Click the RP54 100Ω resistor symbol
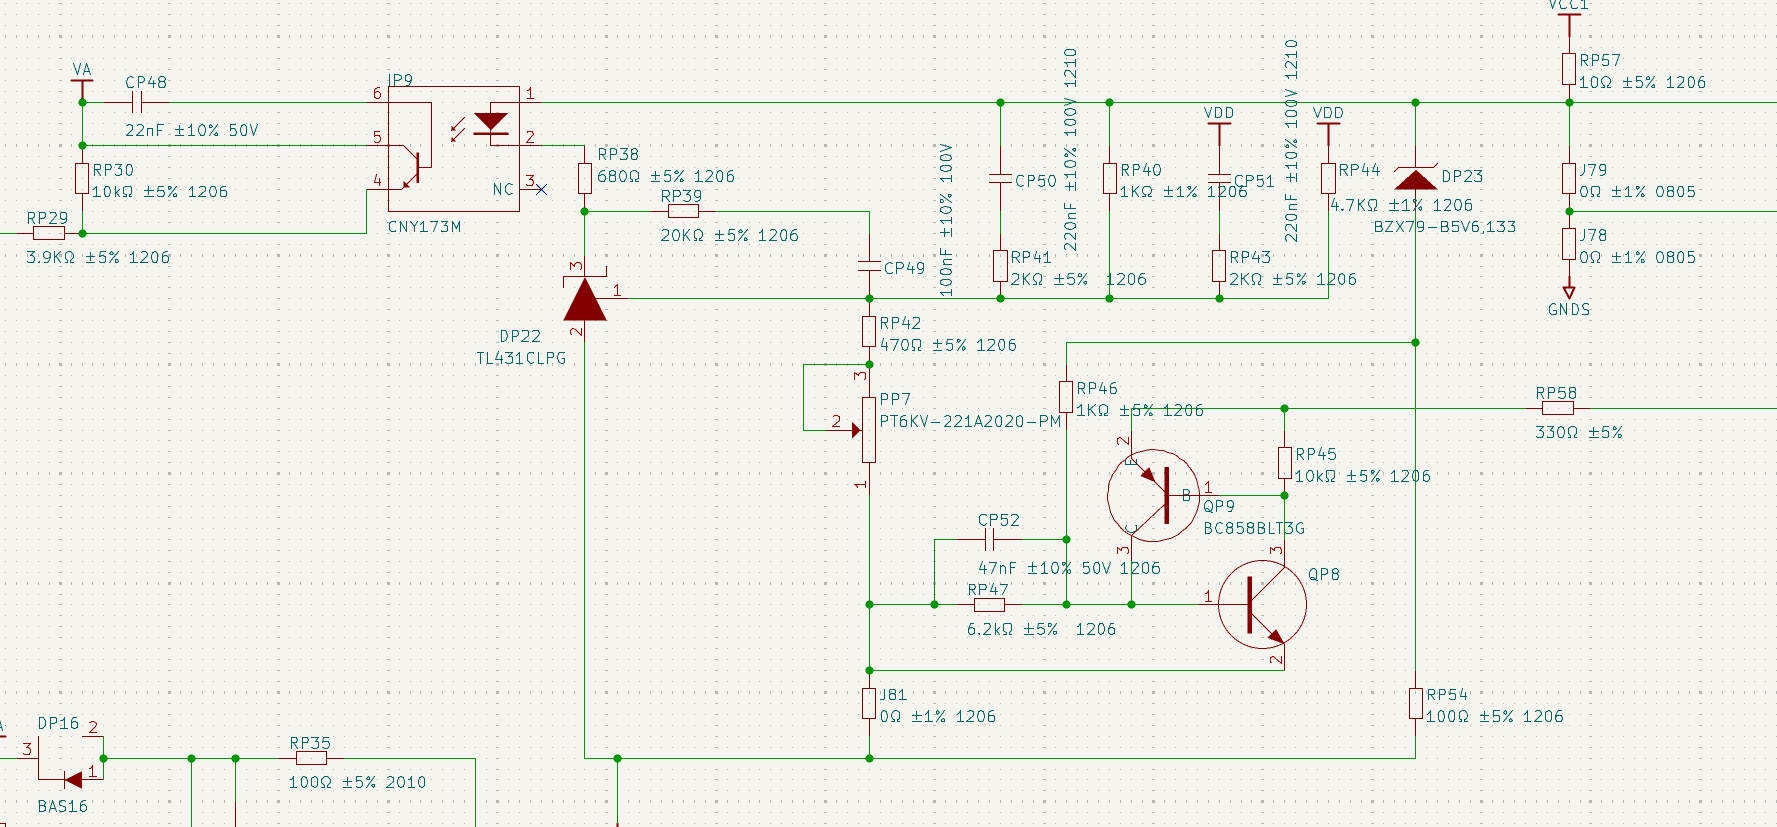Viewport: 1777px width, 827px height. point(1416,703)
